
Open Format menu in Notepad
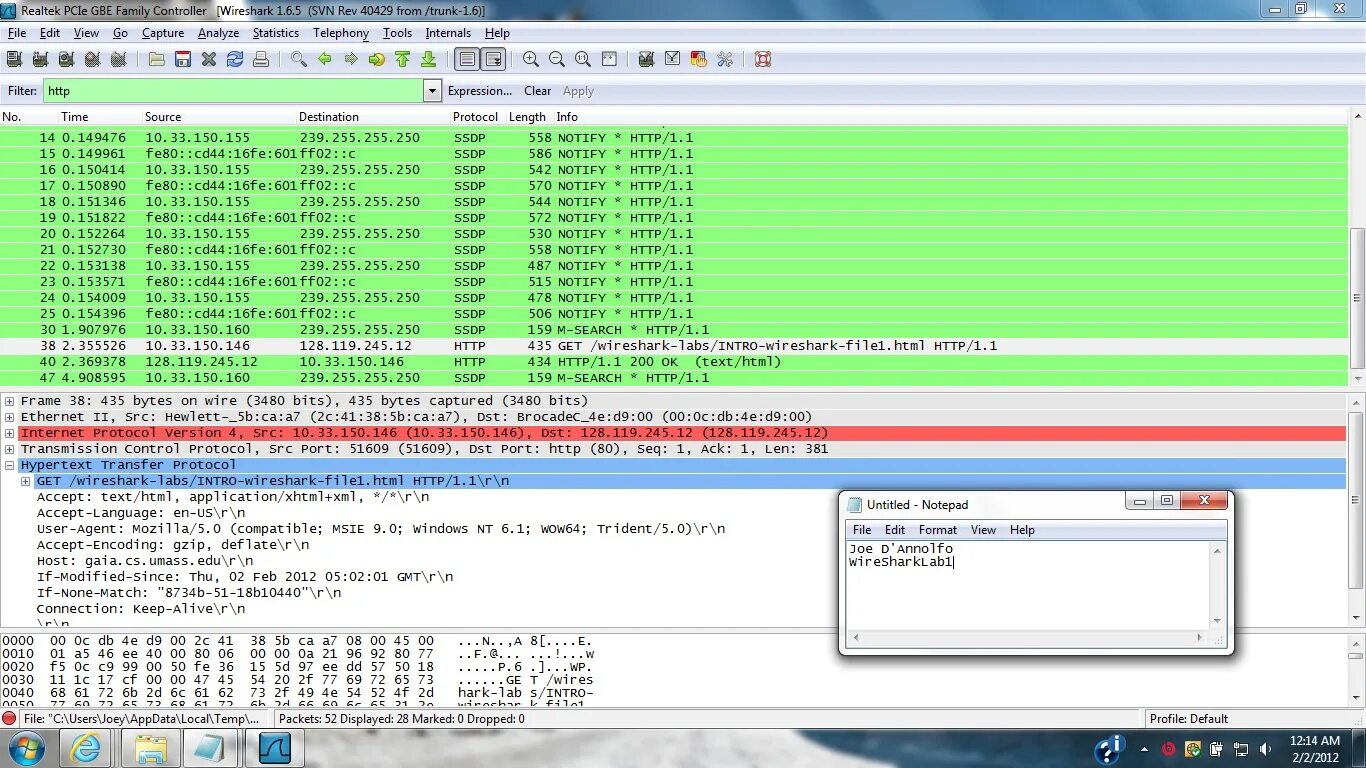[x=938, y=530]
